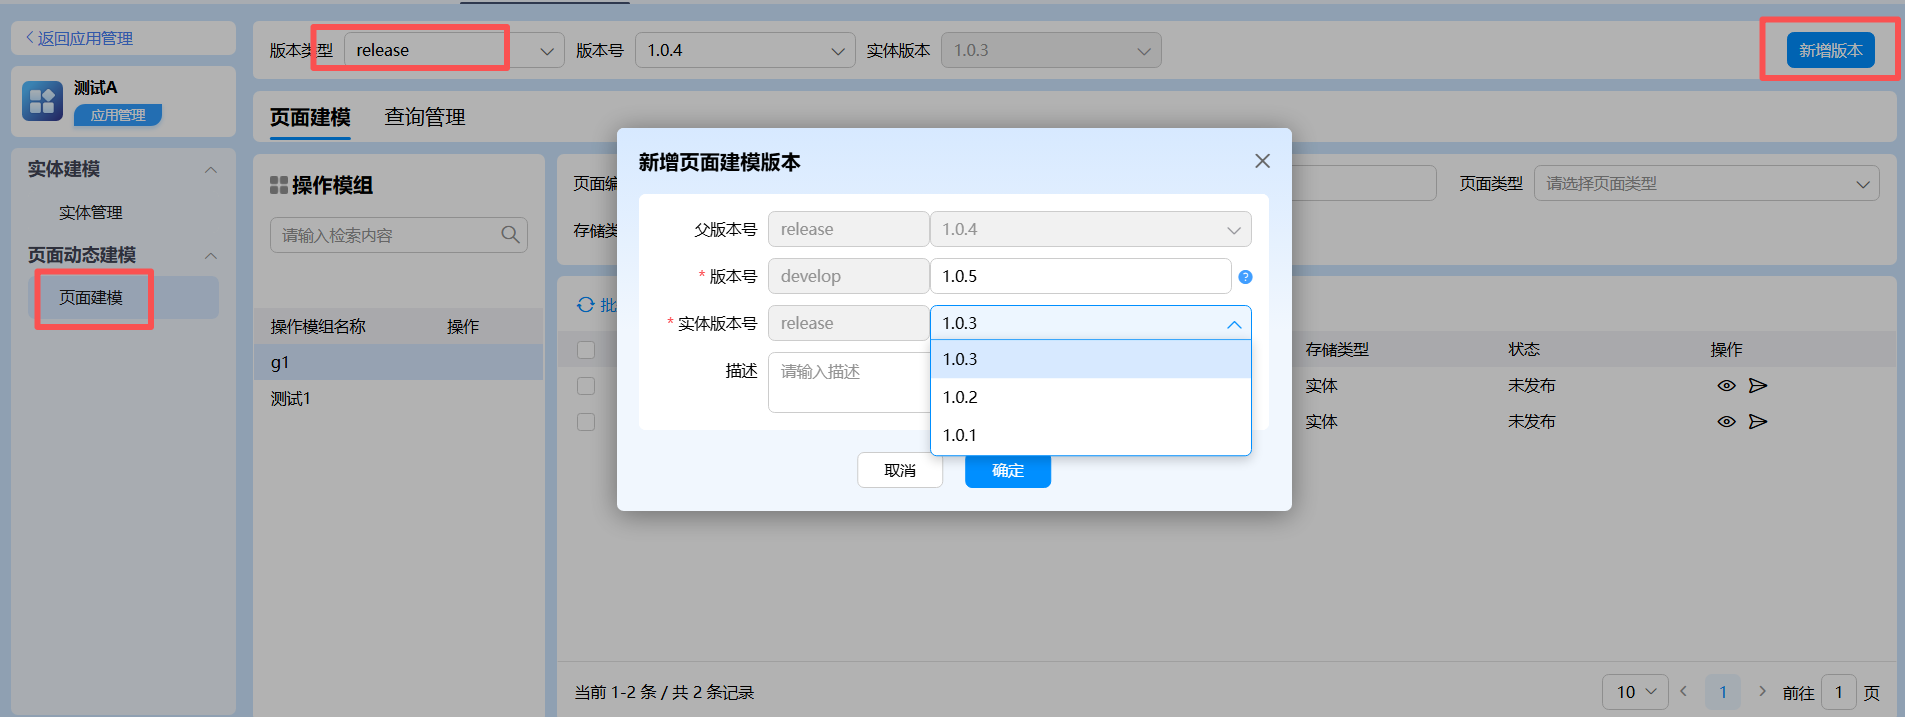The image size is (1905, 717).
Task: Click the eye view icon in first row
Action: [1726, 386]
